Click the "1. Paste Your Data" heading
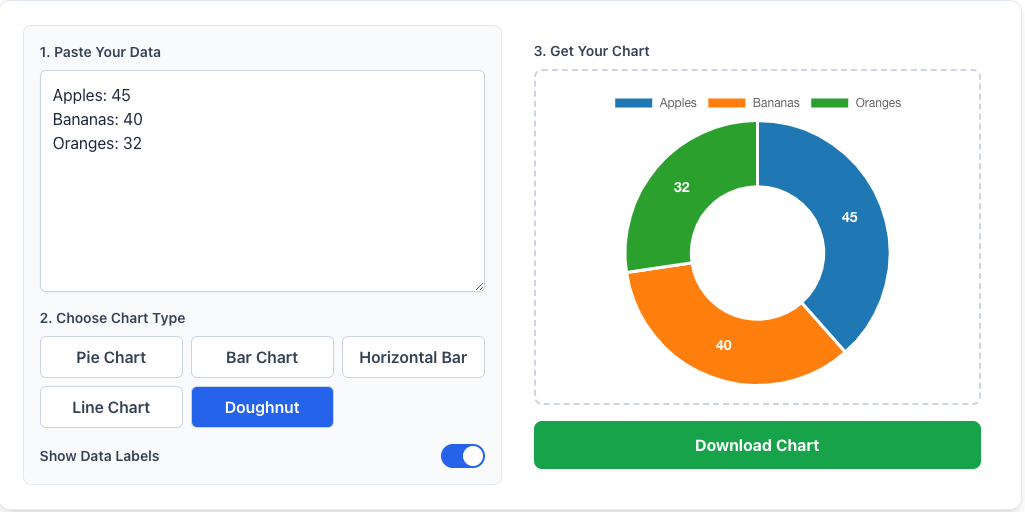Viewport: 1025px width, 512px height. [100, 52]
